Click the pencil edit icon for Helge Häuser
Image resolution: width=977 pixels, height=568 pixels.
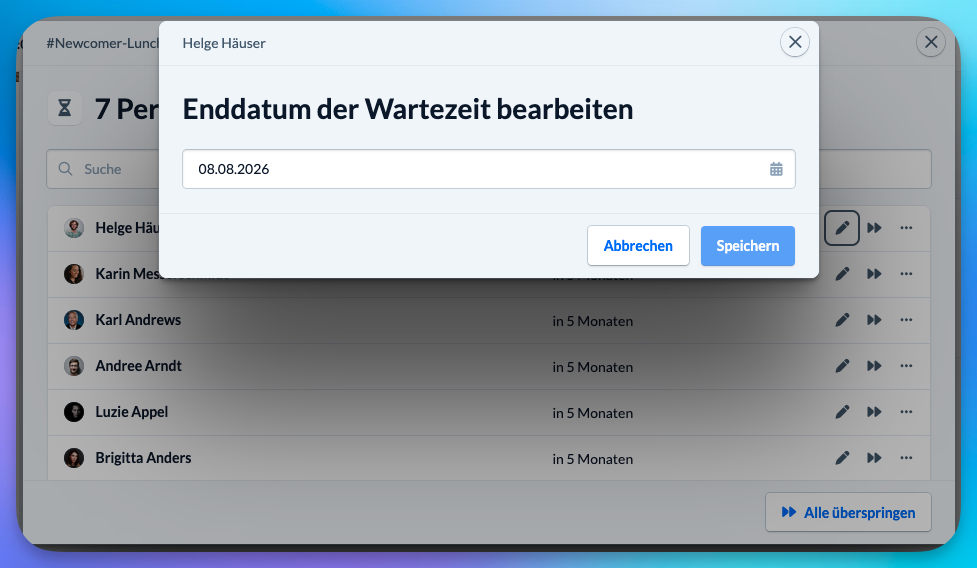click(842, 228)
